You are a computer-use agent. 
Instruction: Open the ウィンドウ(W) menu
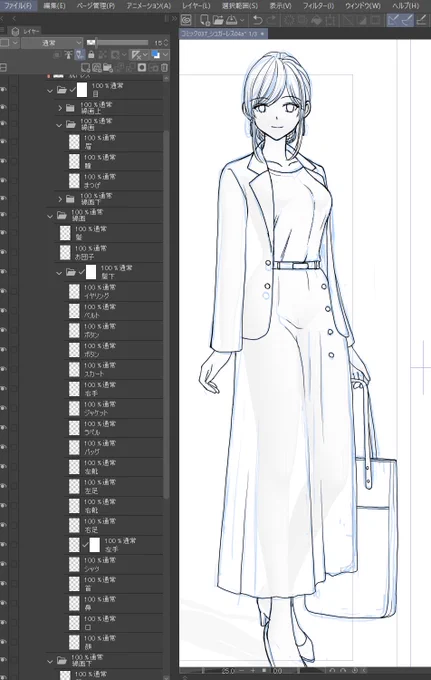pos(363,6)
